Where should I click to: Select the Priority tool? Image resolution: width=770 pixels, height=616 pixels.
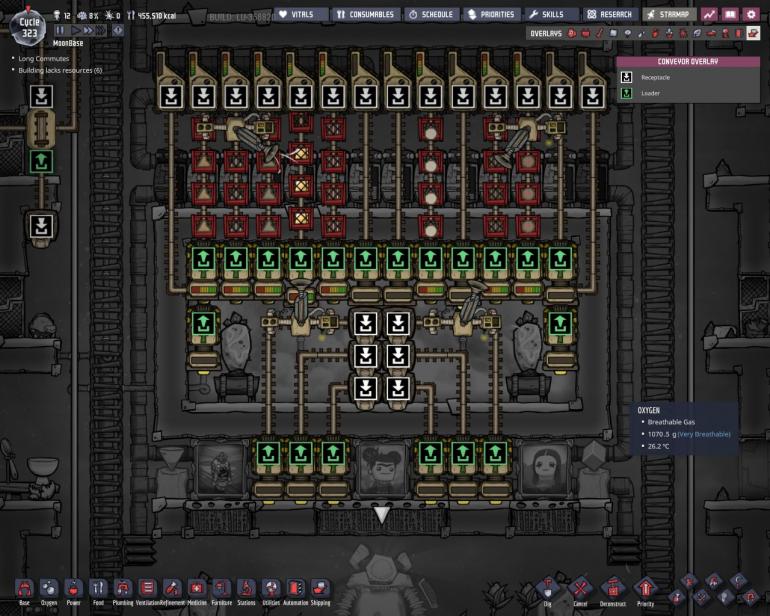point(646,590)
